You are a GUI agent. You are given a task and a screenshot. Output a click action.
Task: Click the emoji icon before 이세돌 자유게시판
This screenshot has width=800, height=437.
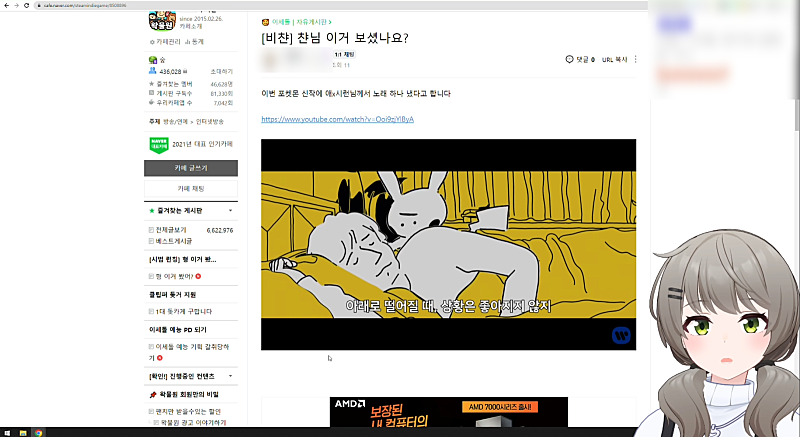(x=265, y=22)
